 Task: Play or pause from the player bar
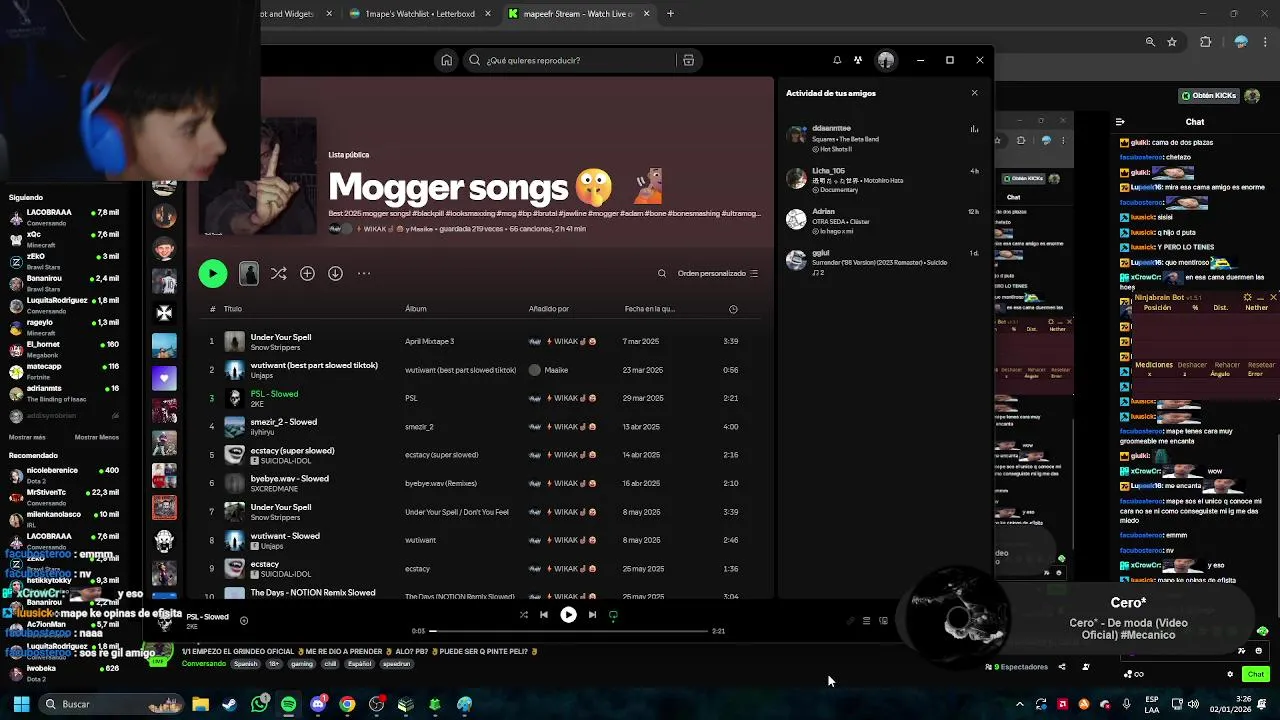click(x=568, y=615)
